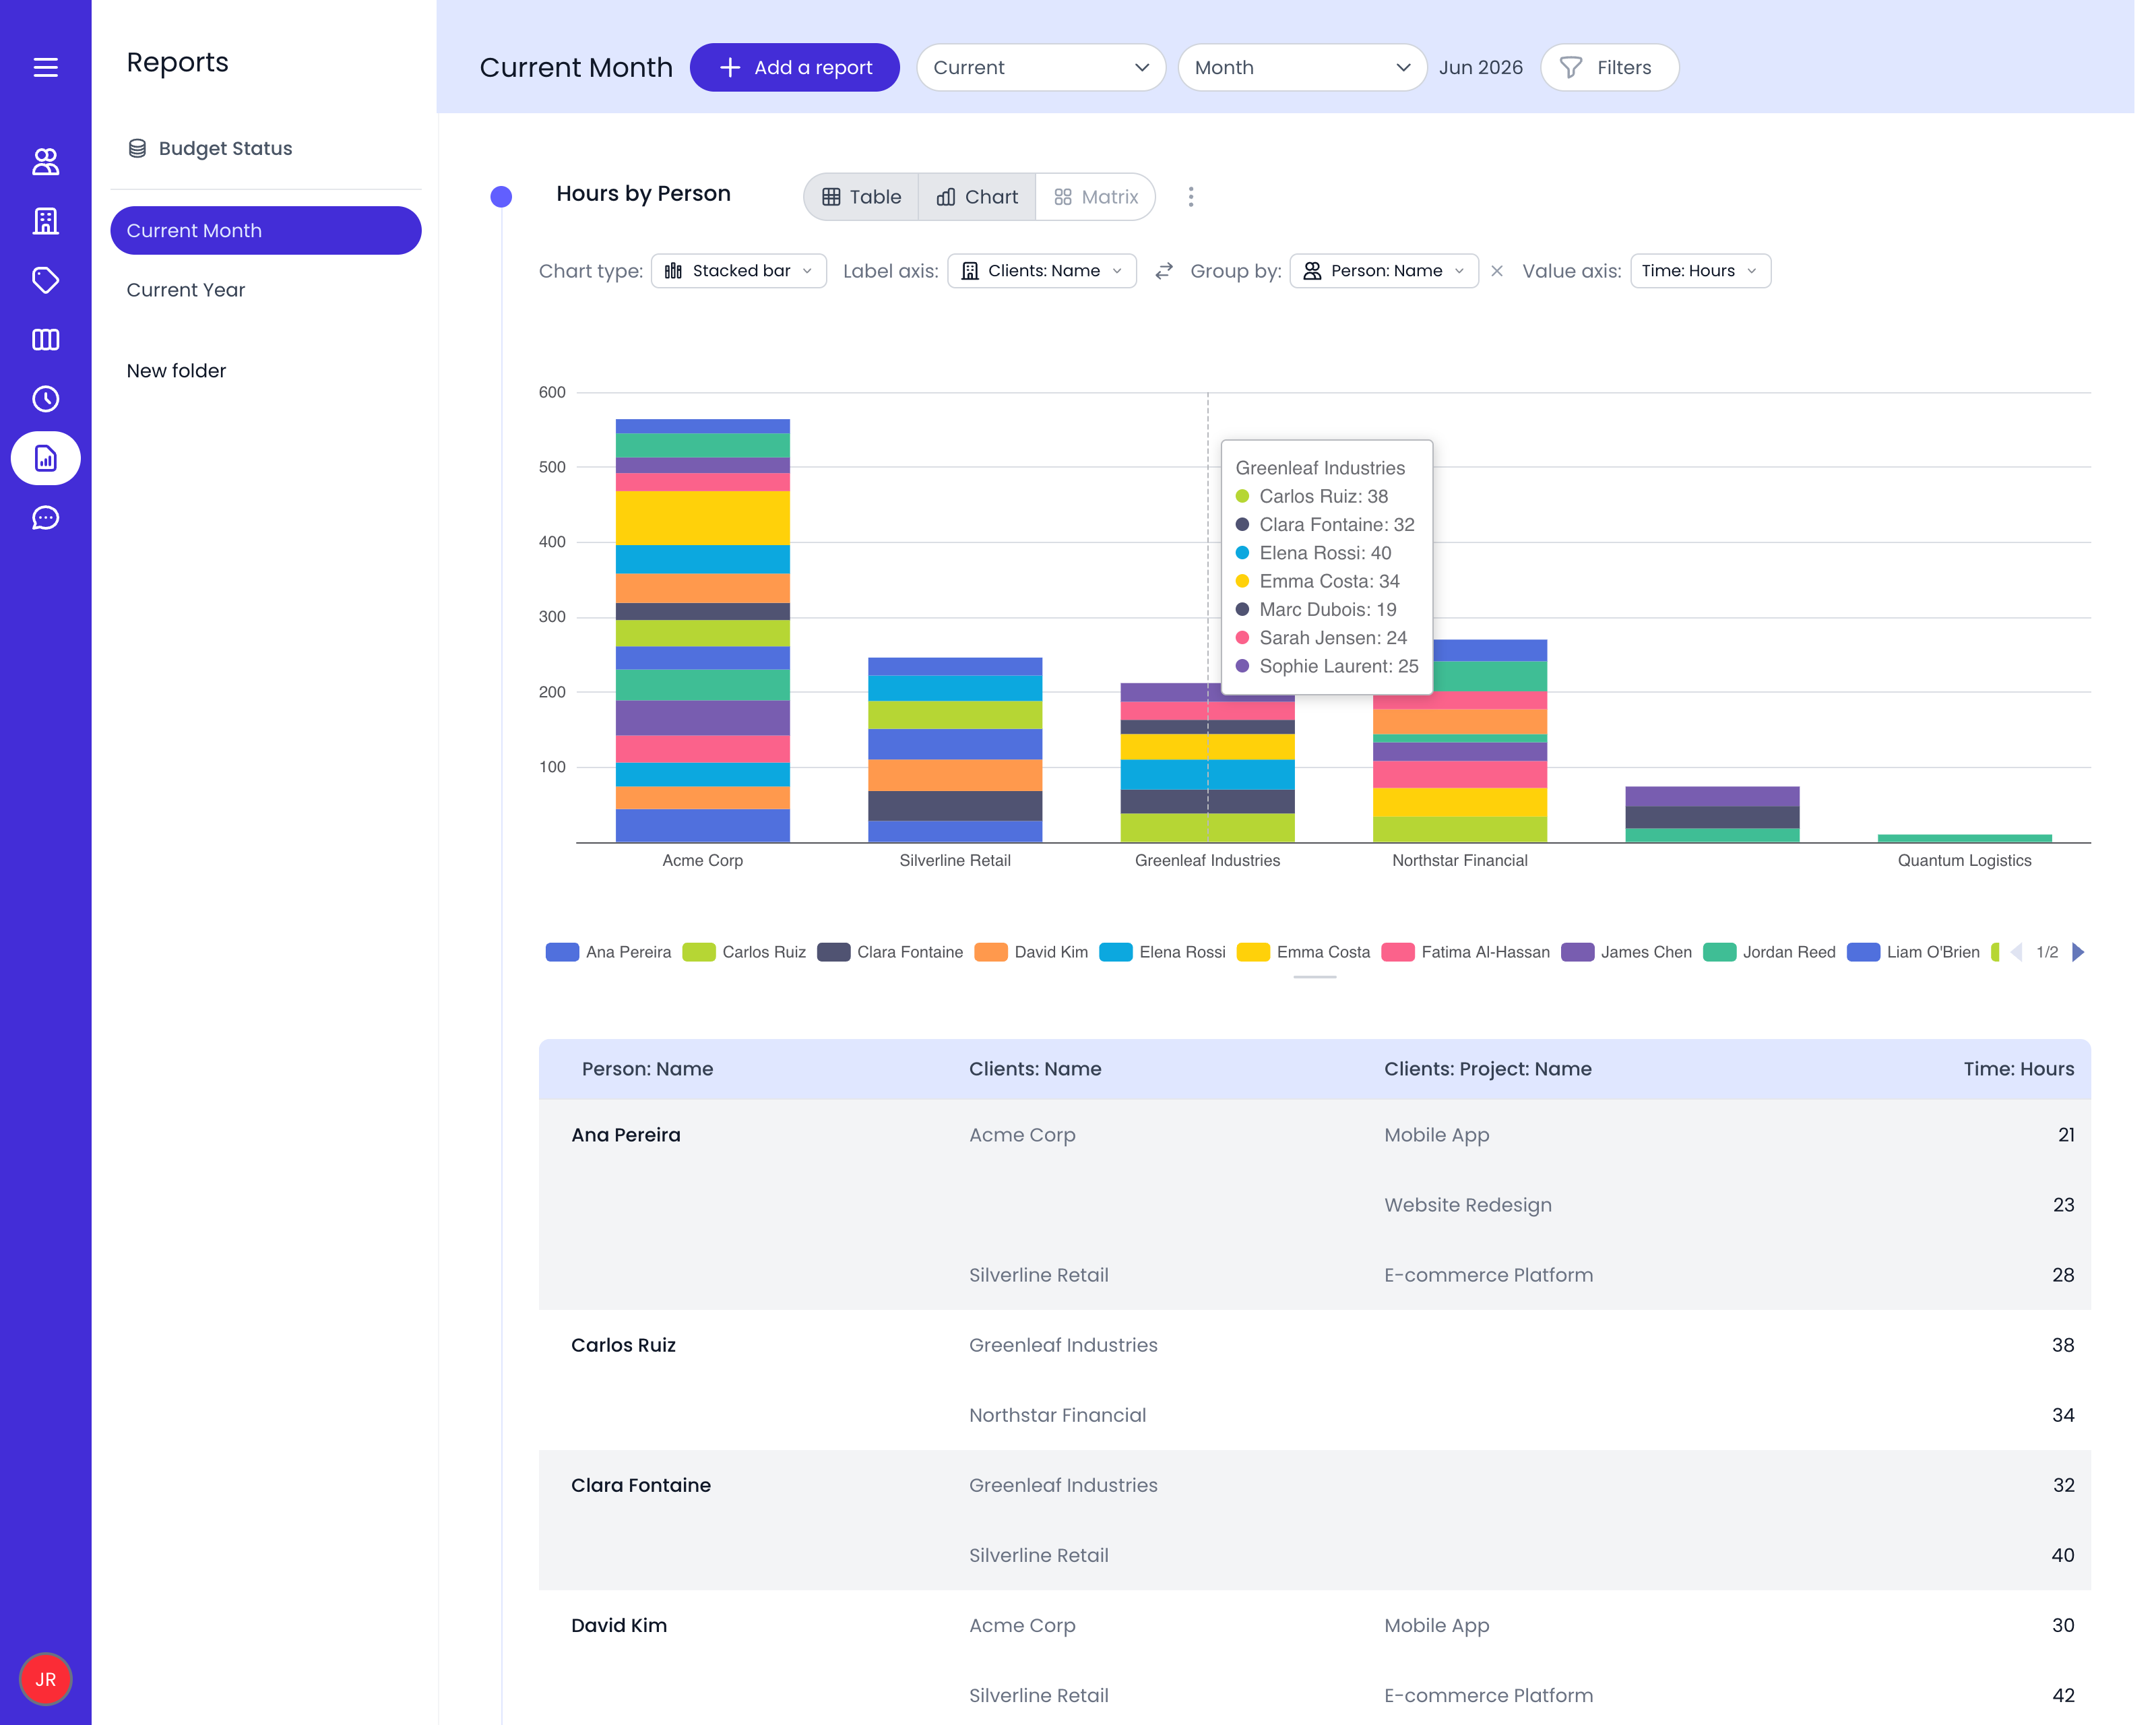Select Carlos Ruiz in the table

click(x=623, y=1345)
